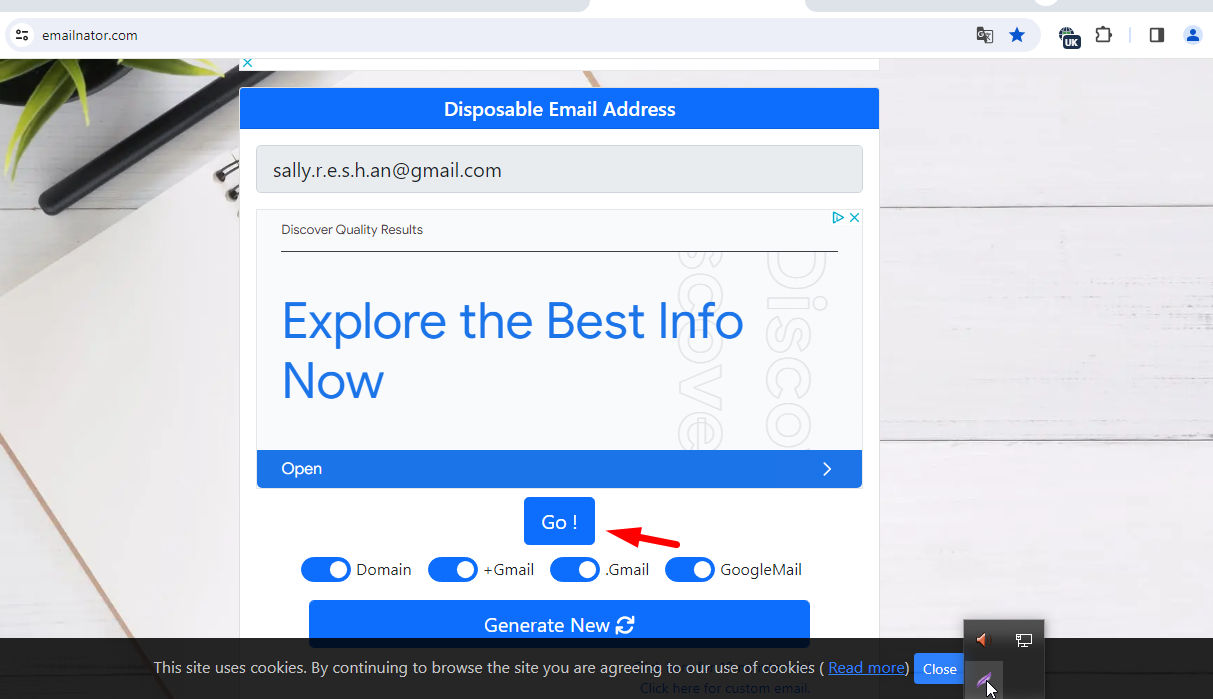Open the UK globe extension icon
Viewport: 1213px width, 699px height.
[1069, 37]
